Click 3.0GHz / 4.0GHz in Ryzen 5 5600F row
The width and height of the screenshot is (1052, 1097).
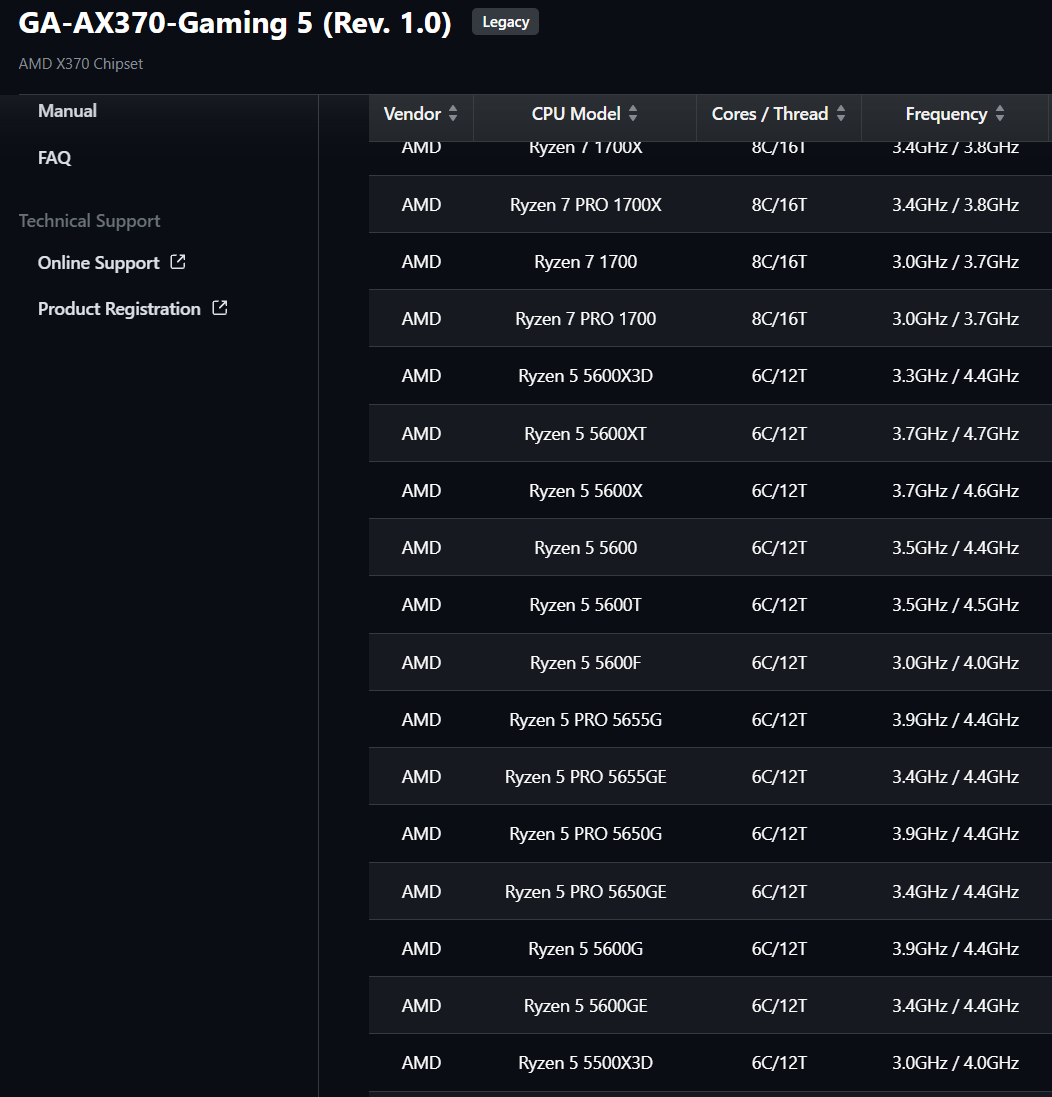click(955, 663)
